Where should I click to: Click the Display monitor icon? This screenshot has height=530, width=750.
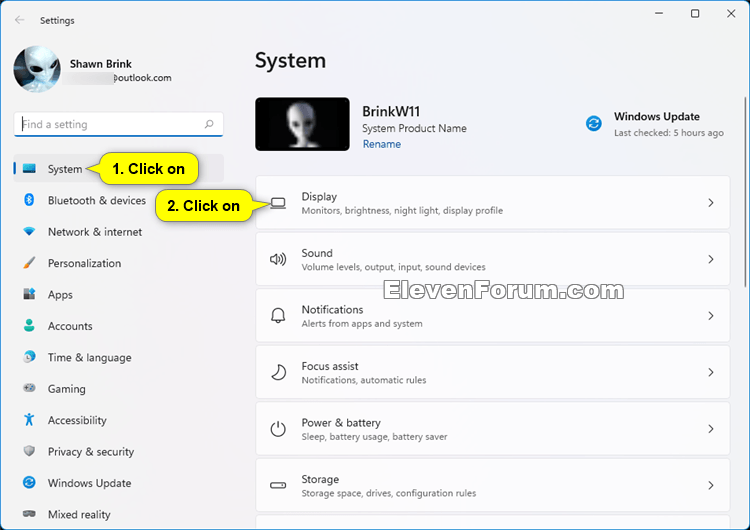(x=278, y=203)
